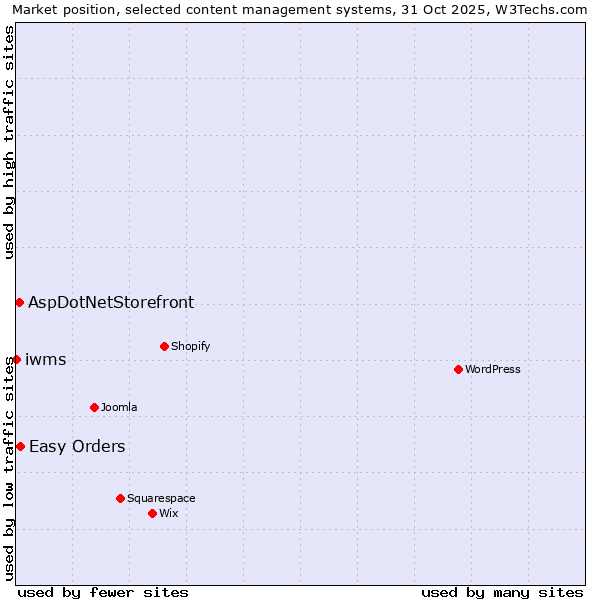This screenshot has height=600, width=600.
Task: Click the AspDotNetStorefront text label
Action: 111,302
